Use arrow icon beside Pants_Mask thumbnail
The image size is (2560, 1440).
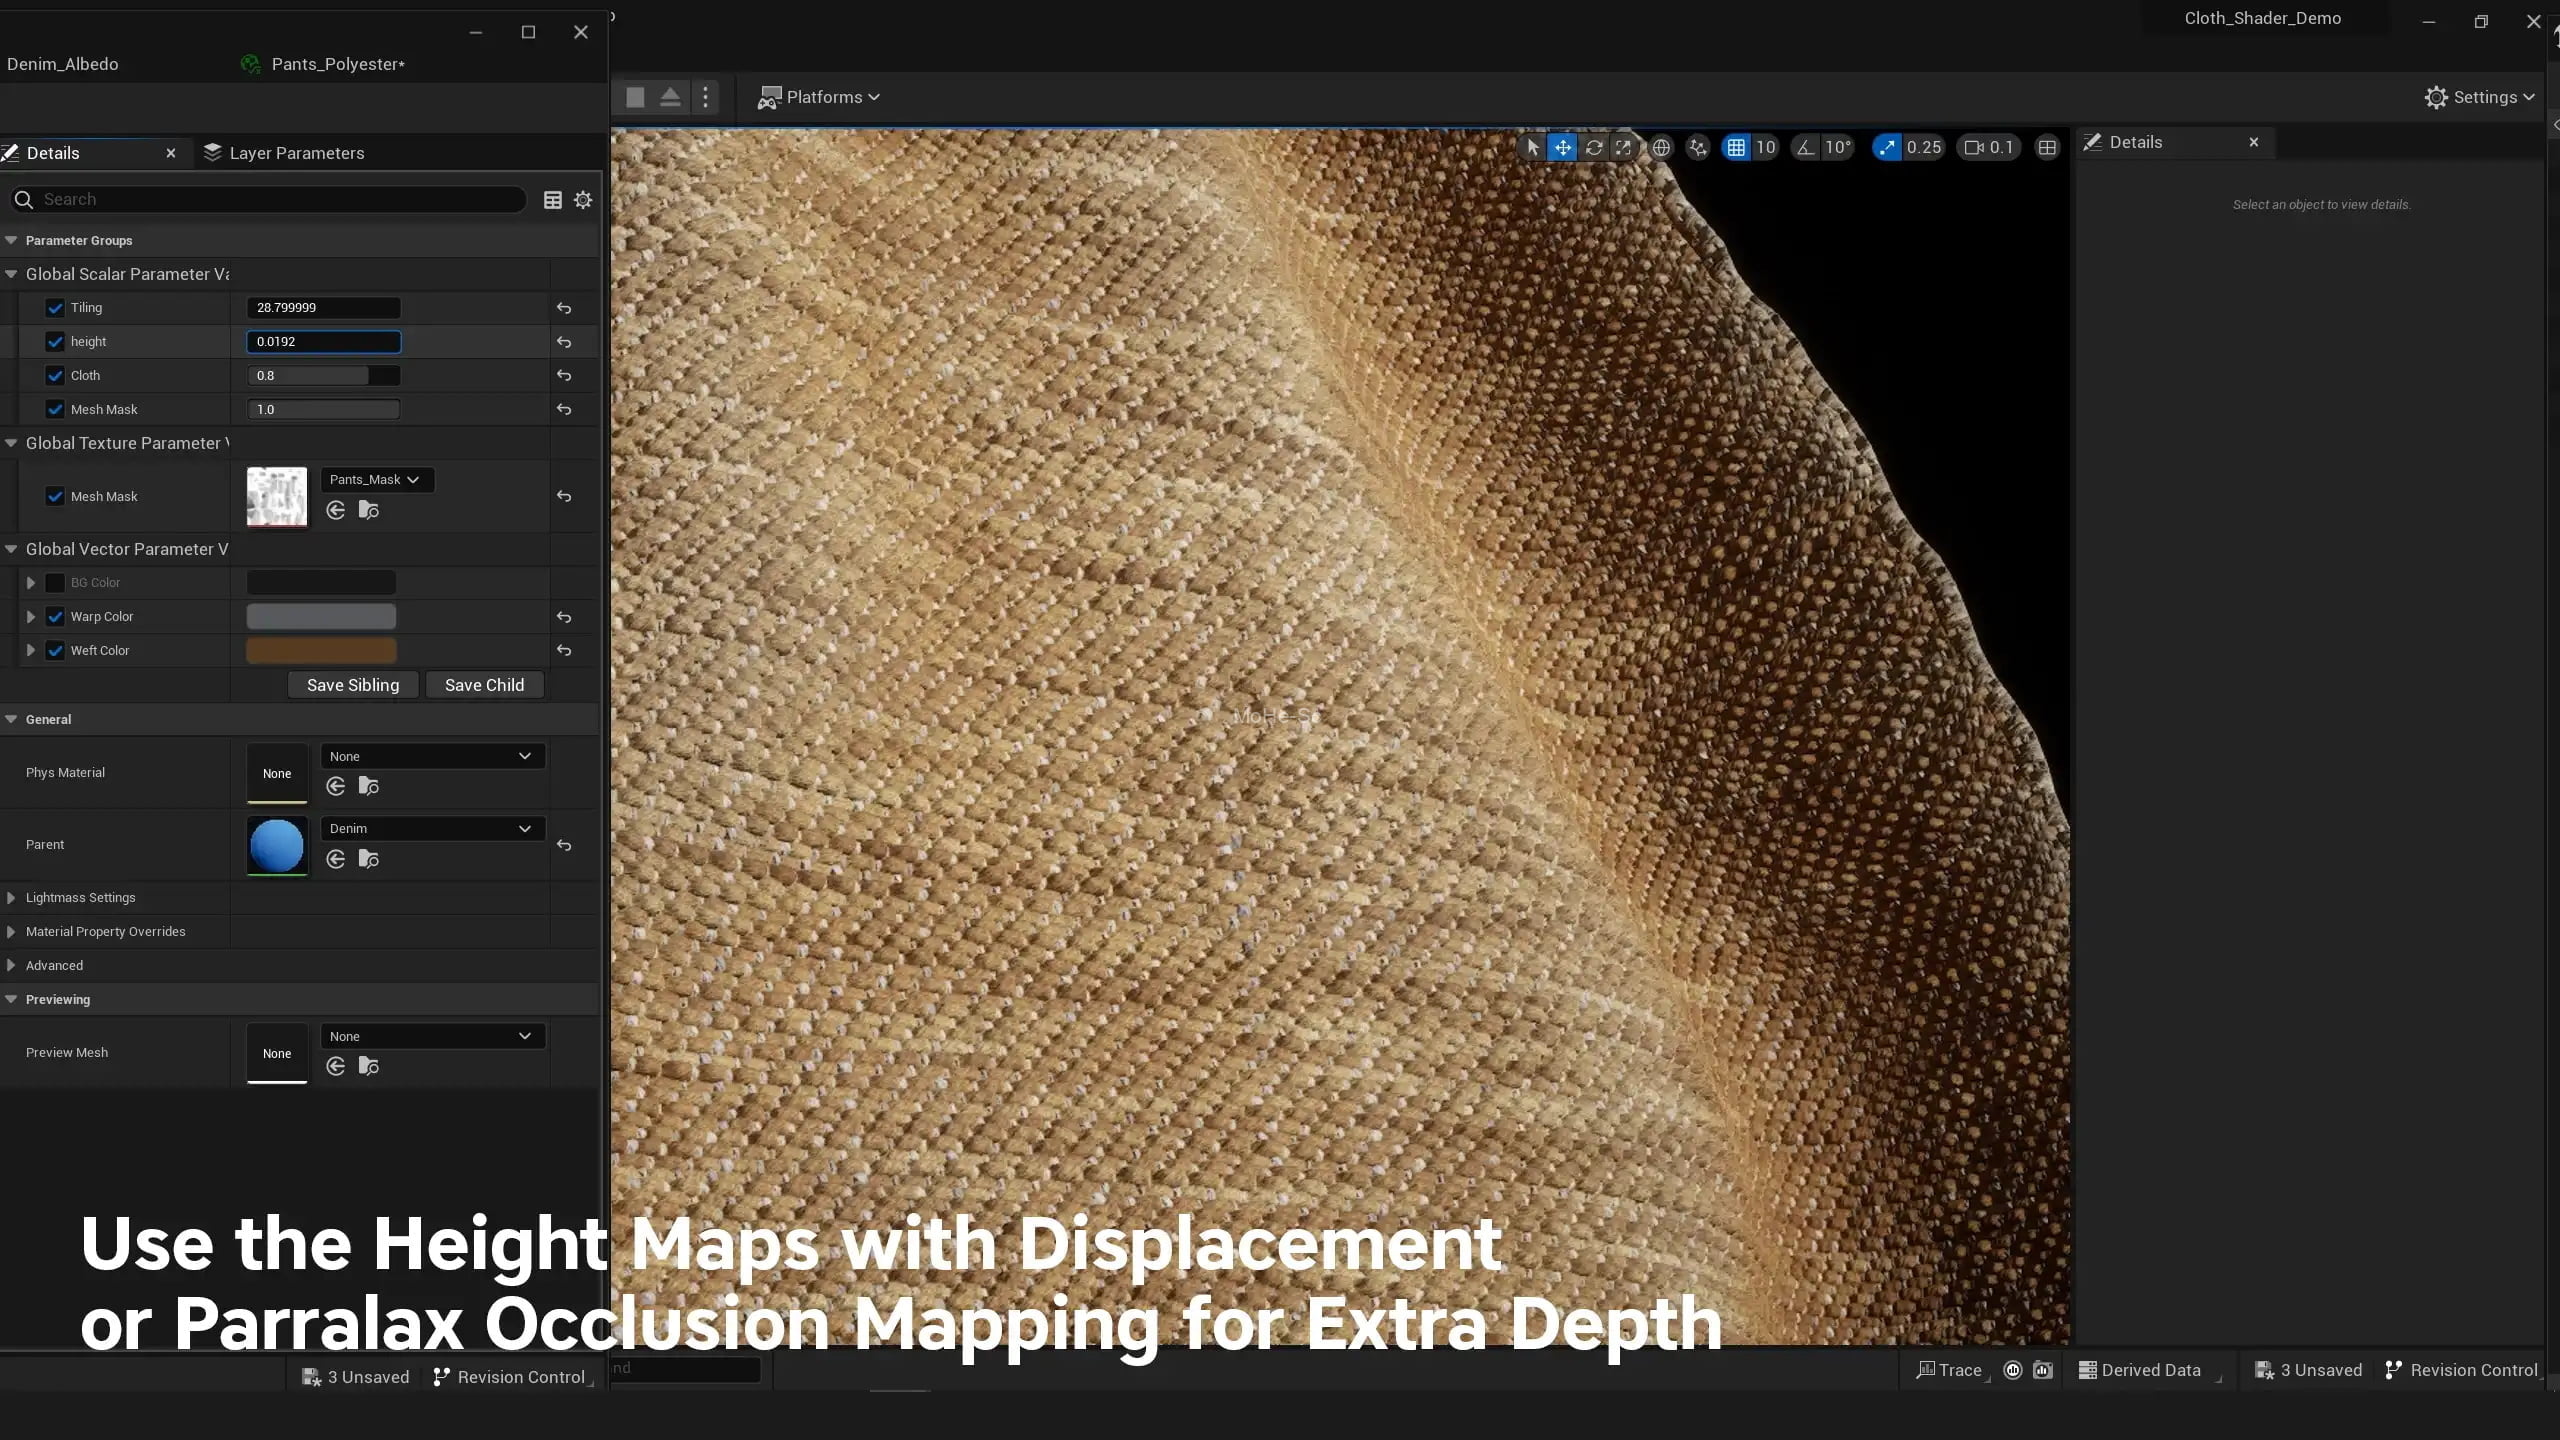click(x=336, y=510)
